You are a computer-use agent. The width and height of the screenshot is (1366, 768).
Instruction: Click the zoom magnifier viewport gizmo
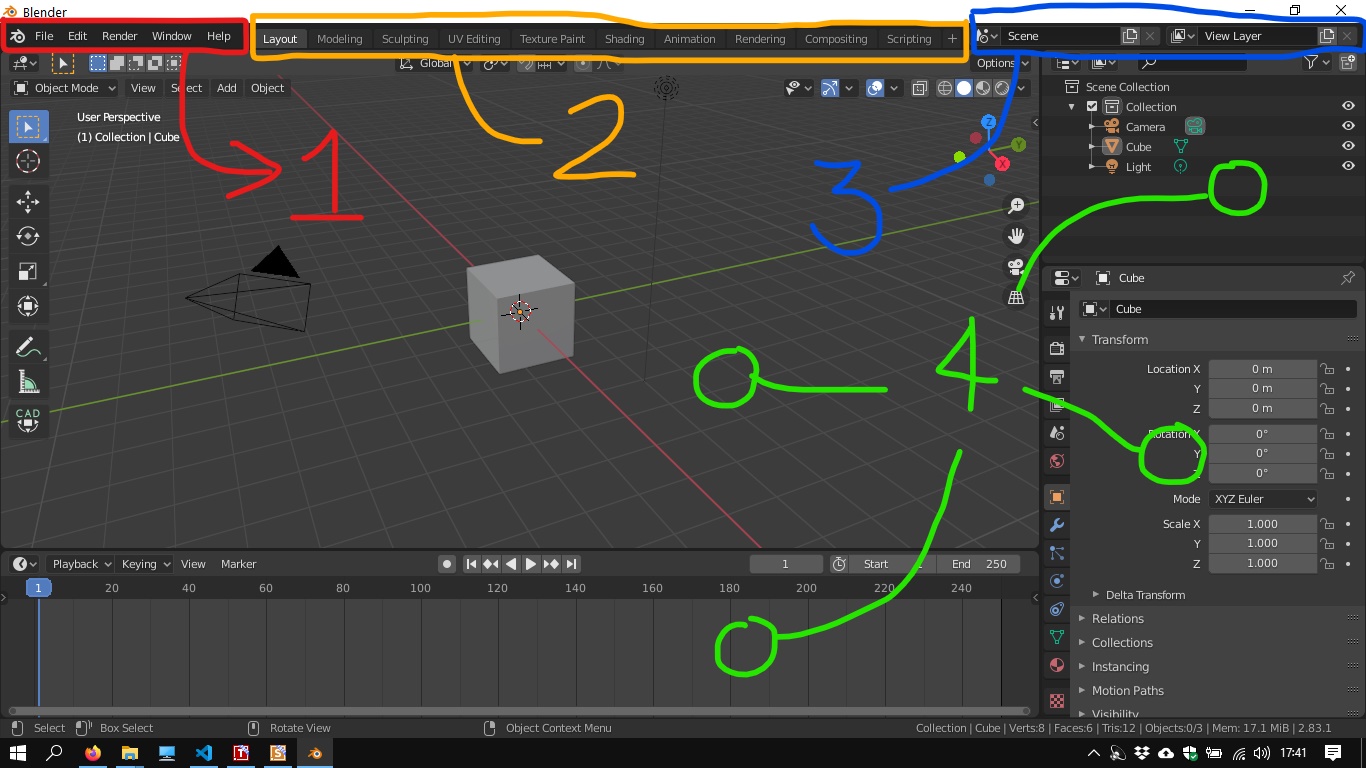(x=1016, y=206)
